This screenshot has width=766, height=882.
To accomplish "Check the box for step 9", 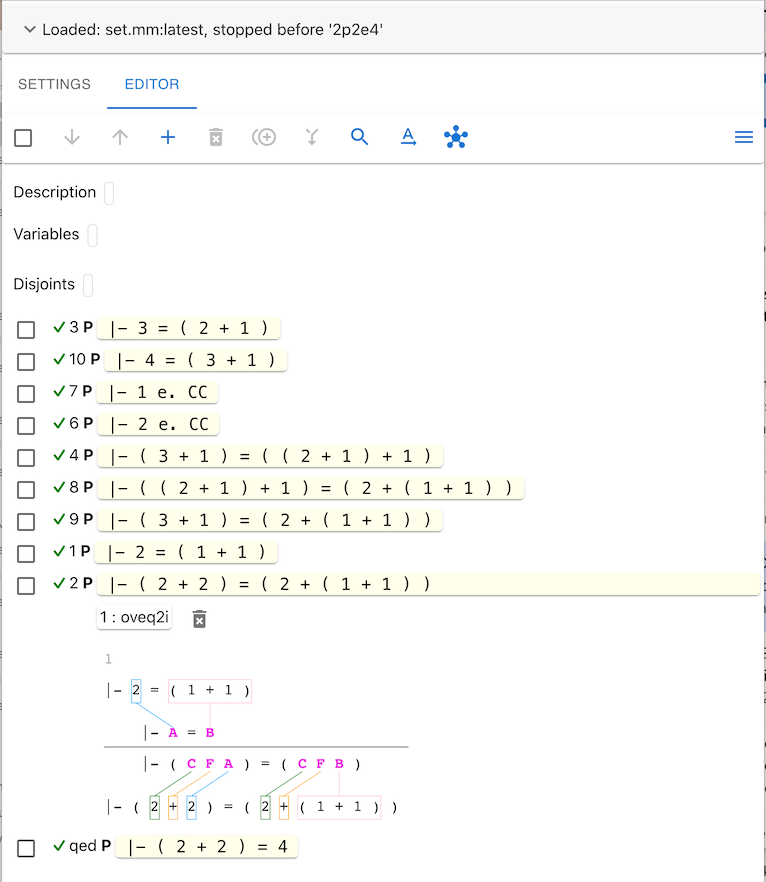I will click(x=26, y=522).
